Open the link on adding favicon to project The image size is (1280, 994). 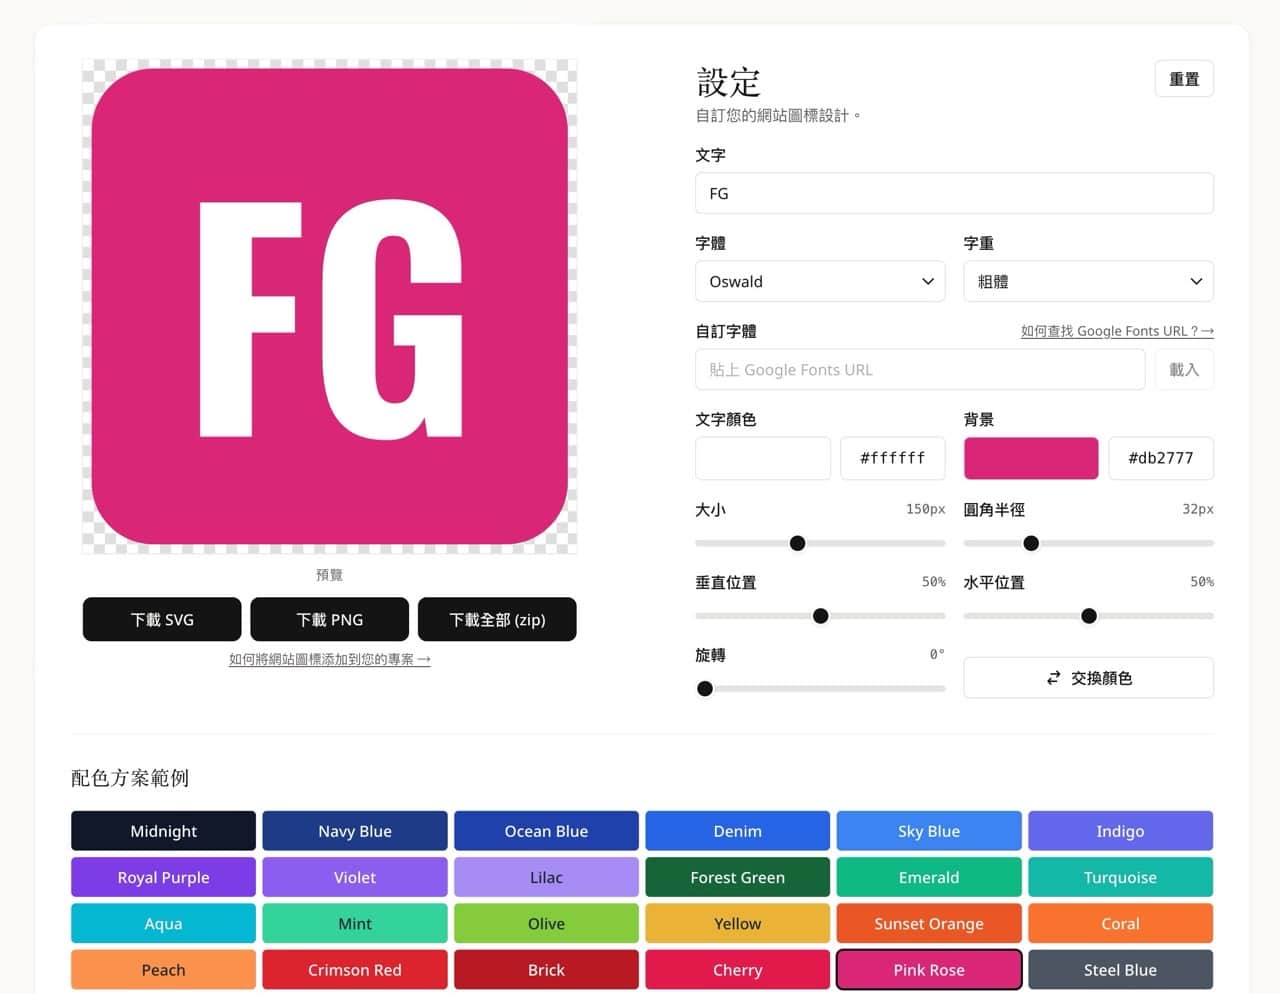329,660
